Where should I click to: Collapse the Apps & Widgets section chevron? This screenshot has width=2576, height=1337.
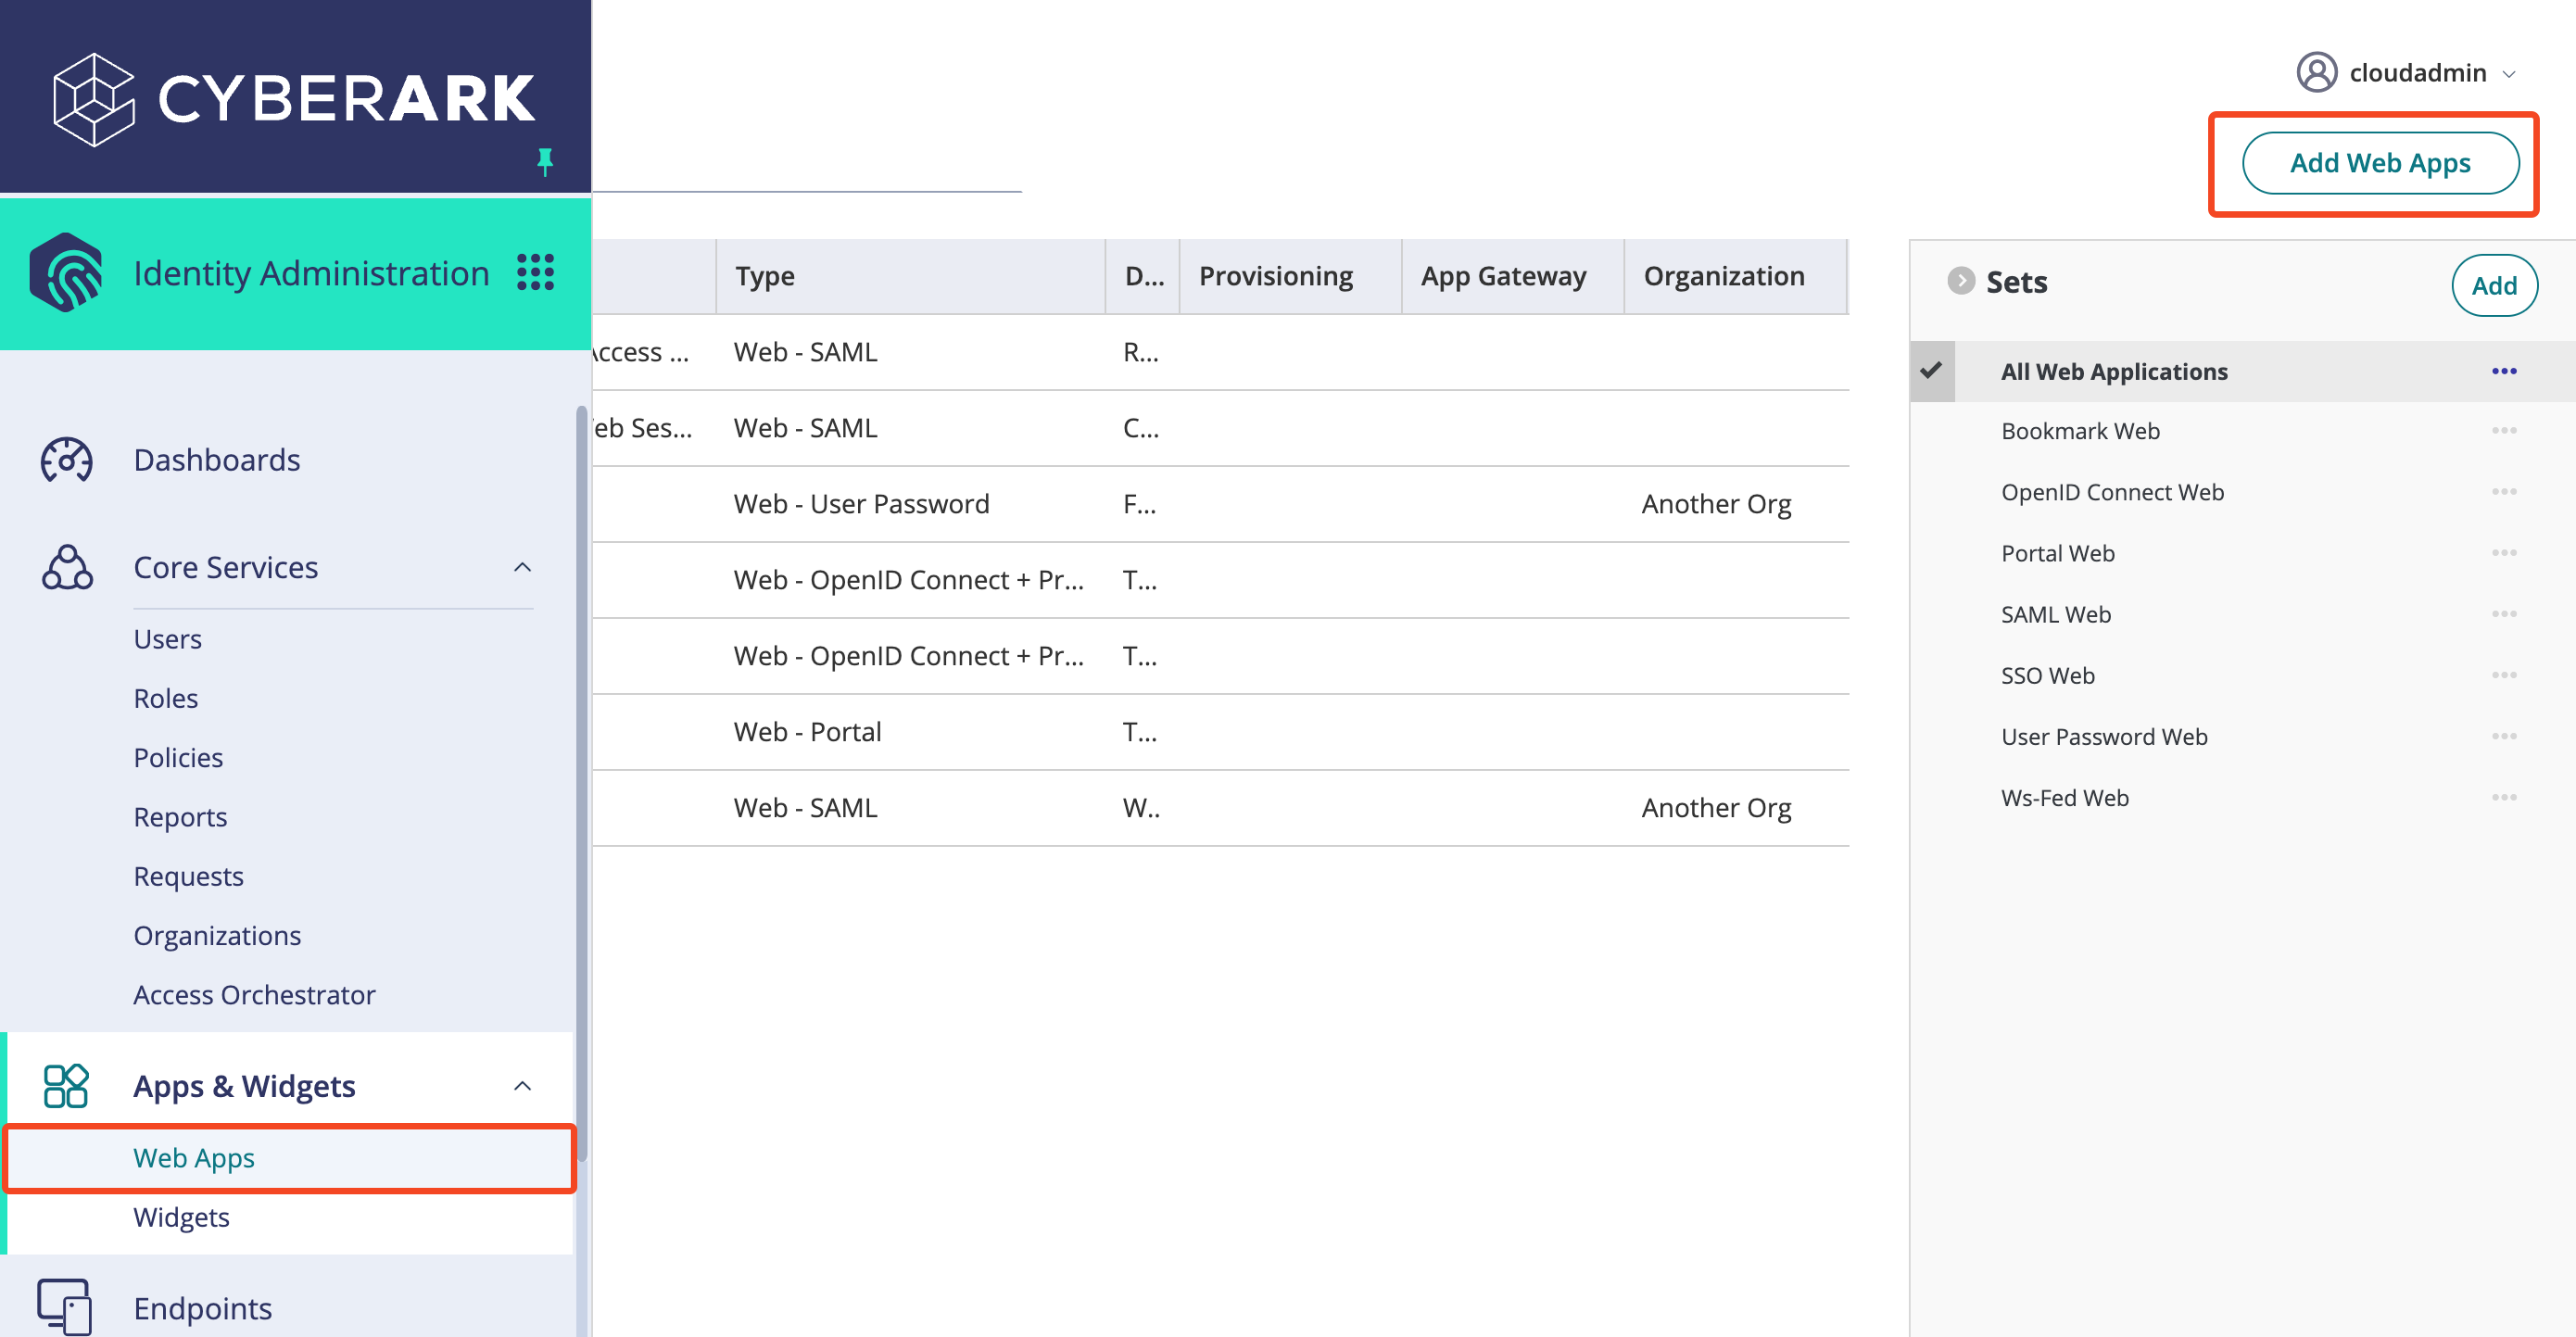pos(522,1085)
